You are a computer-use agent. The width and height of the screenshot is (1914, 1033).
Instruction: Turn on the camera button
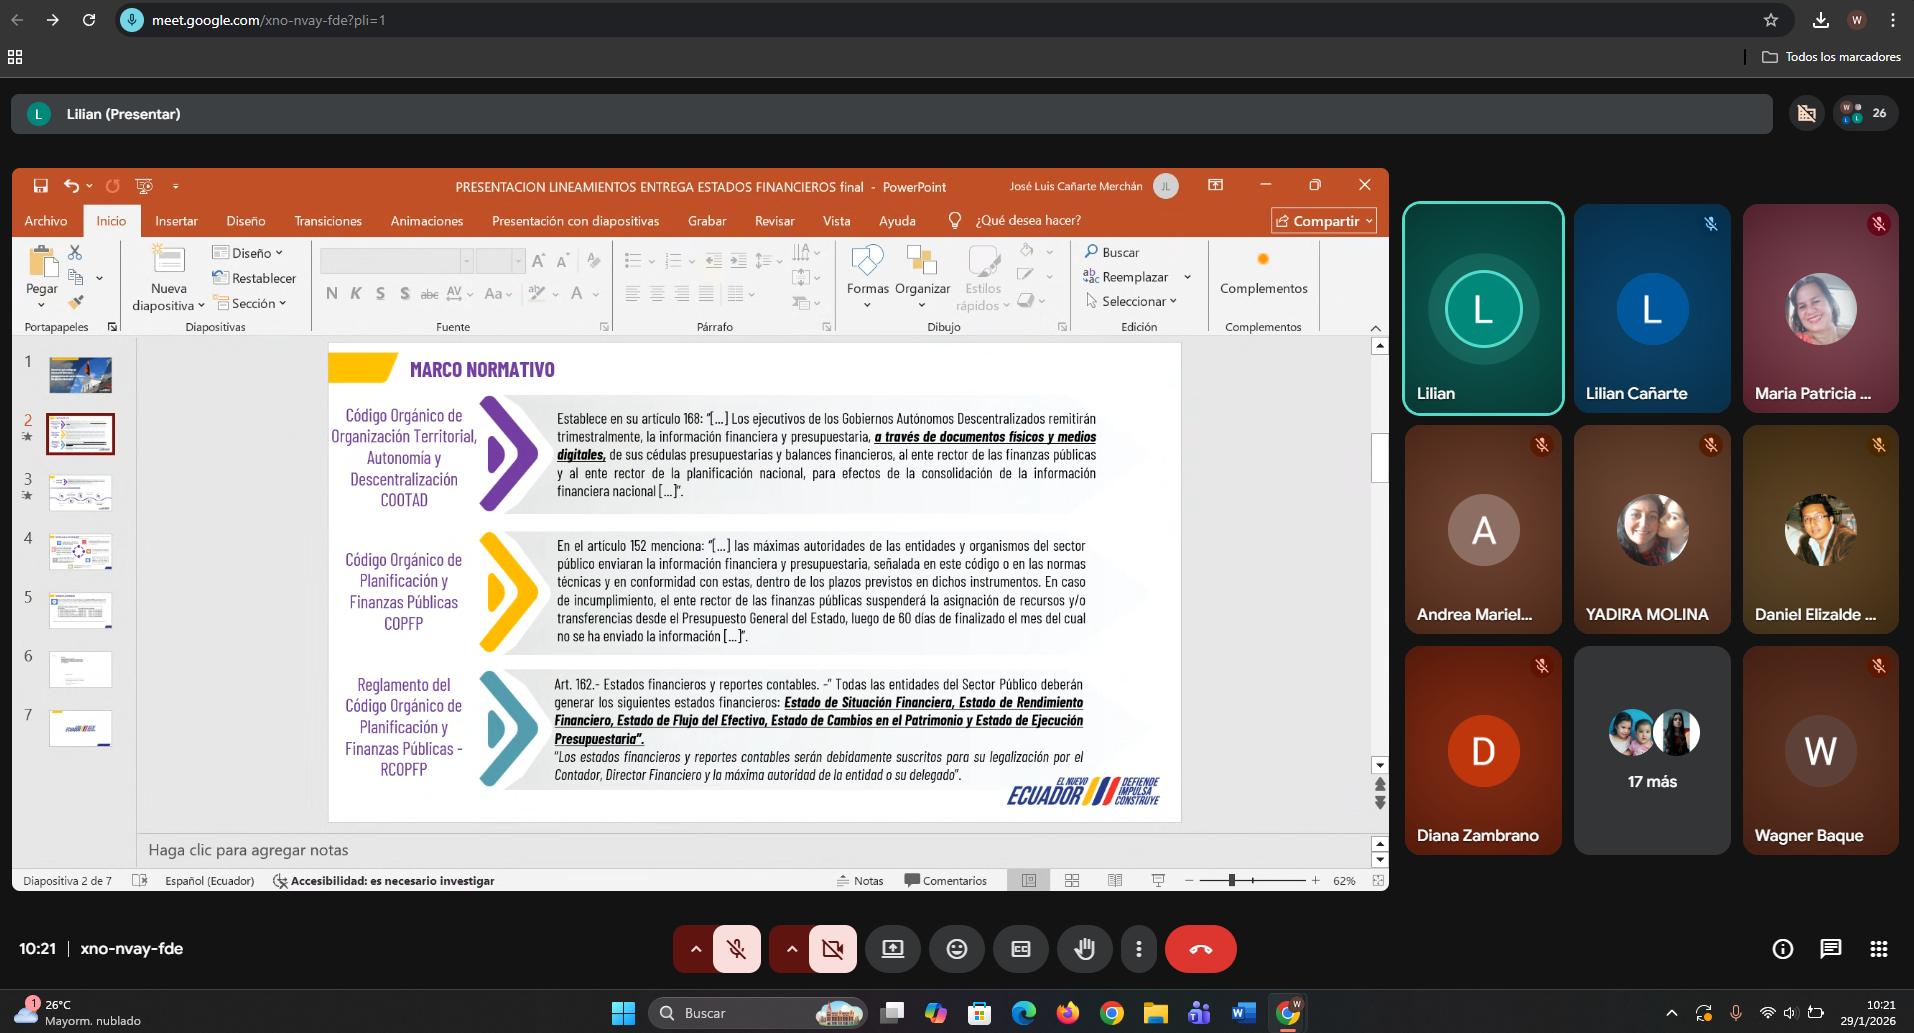[832, 949]
